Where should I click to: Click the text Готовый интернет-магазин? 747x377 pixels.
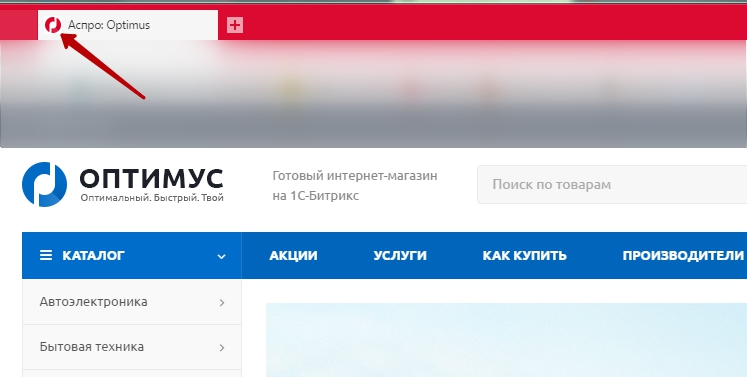coord(355,176)
